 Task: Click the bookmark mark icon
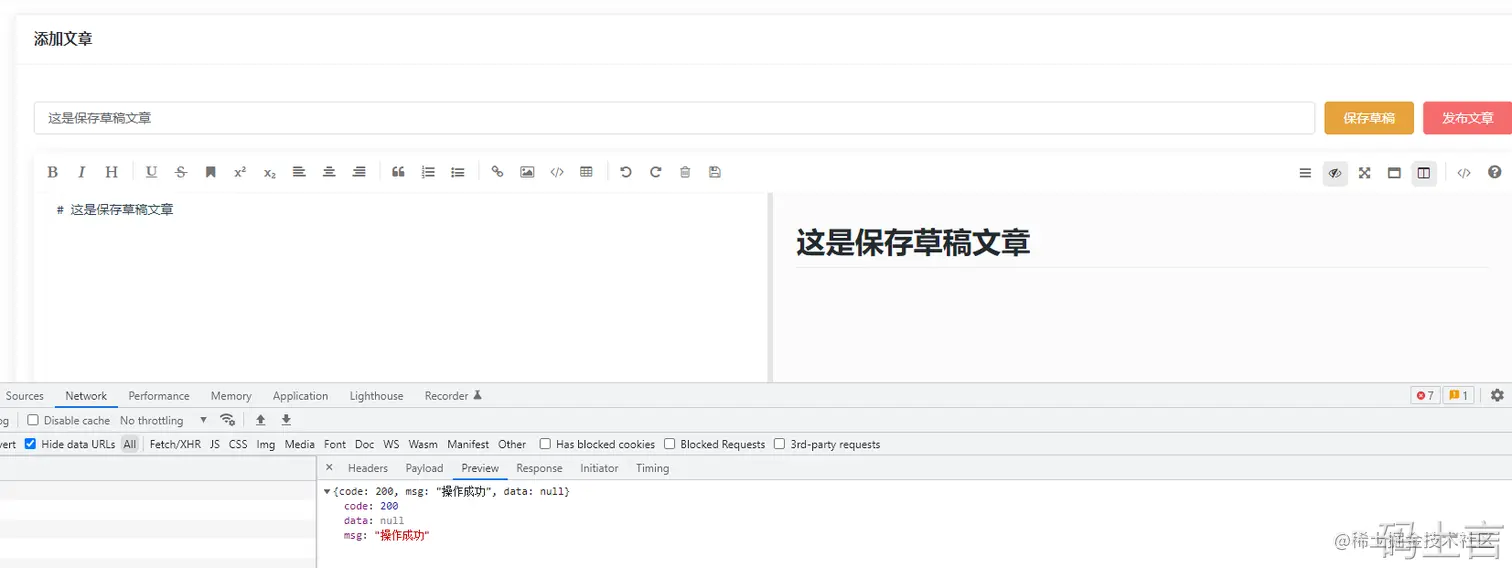211,172
